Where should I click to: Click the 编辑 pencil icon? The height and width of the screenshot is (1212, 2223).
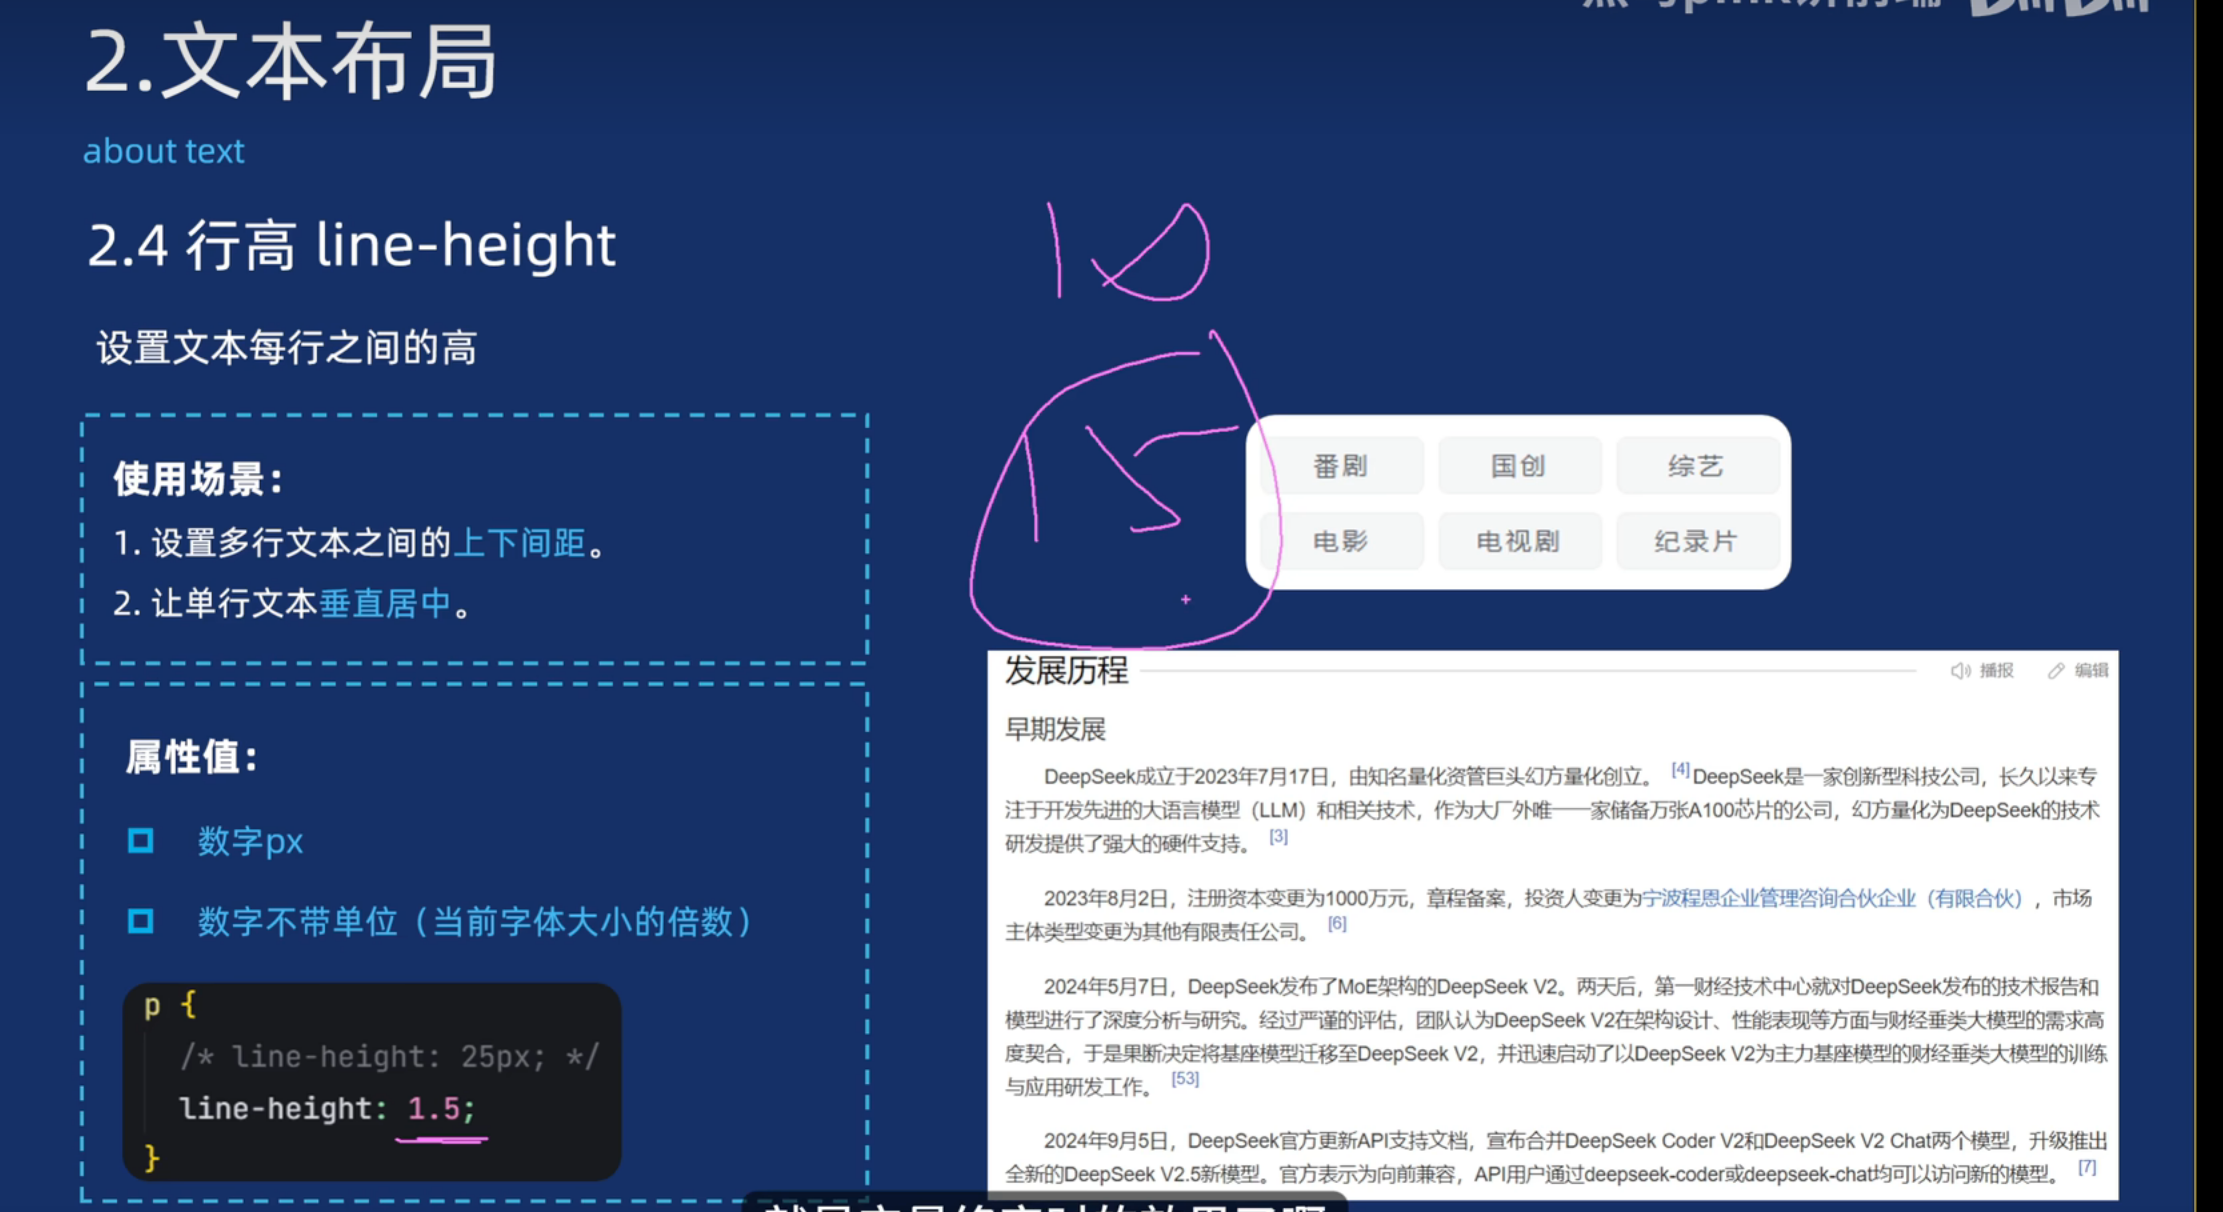click(x=2056, y=671)
